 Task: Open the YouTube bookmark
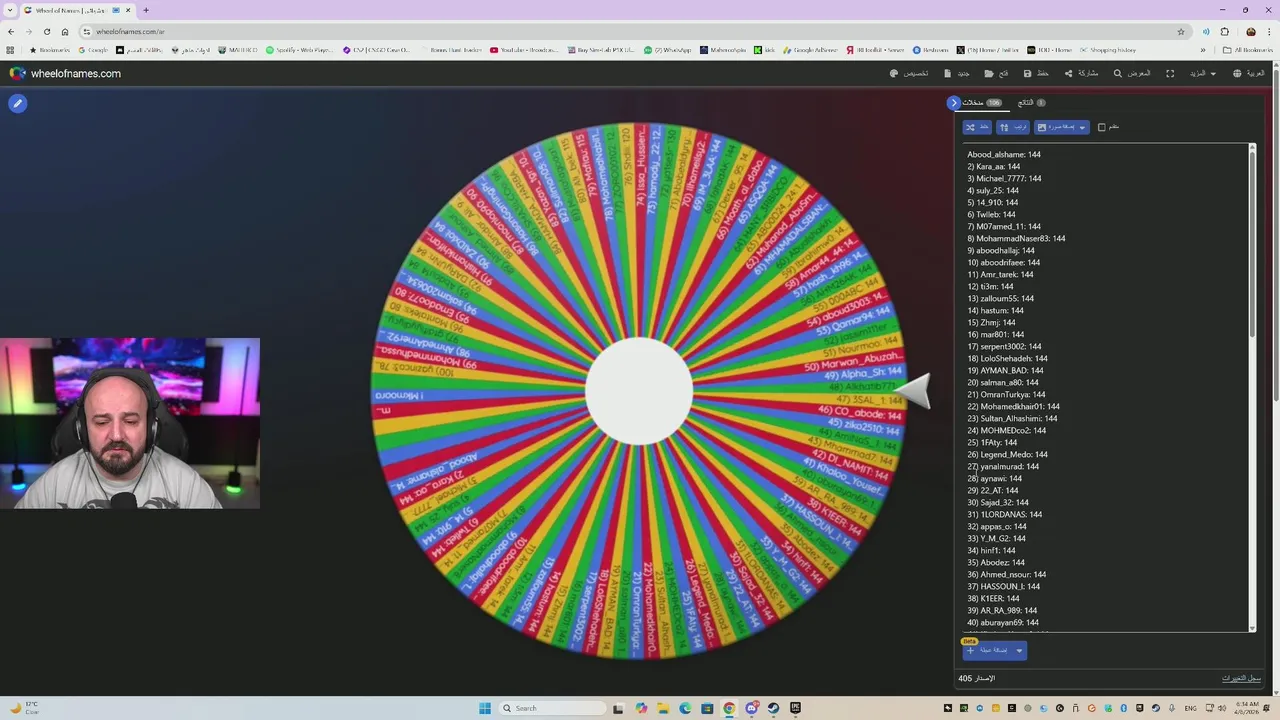pyautogui.click(x=524, y=49)
